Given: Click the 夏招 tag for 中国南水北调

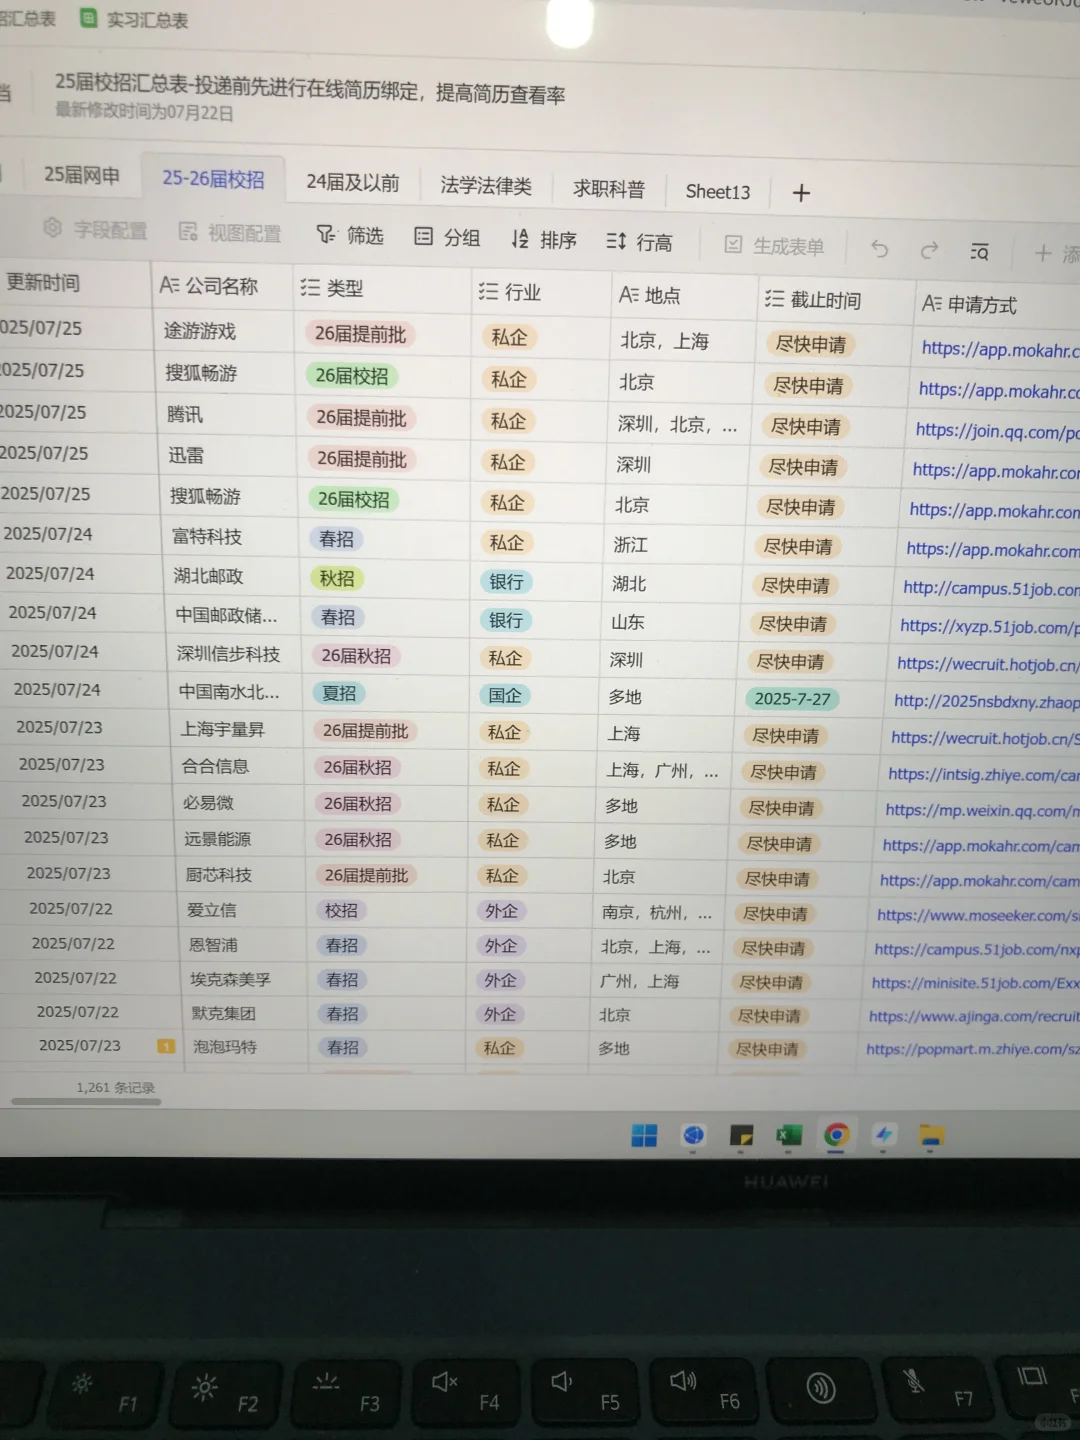Looking at the screenshot, I should [x=339, y=693].
